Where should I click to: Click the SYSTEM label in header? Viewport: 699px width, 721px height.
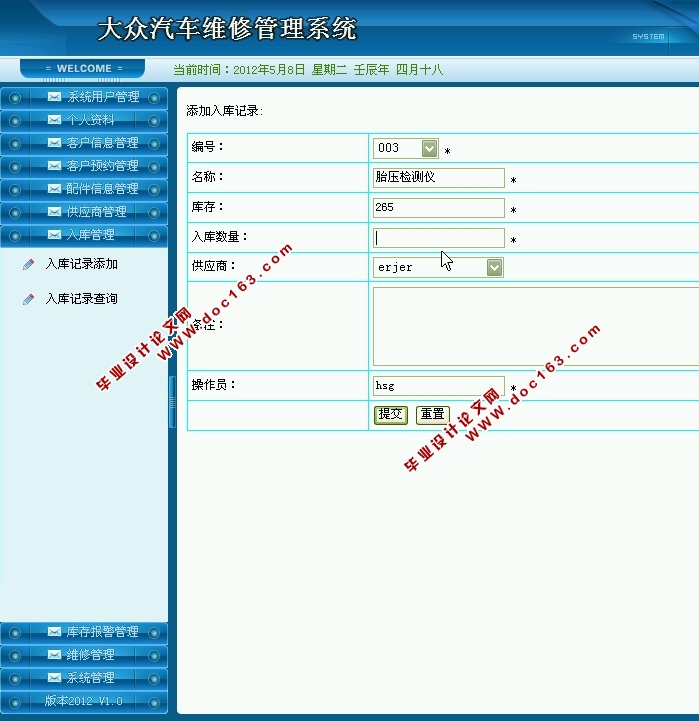tap(648, 36)
